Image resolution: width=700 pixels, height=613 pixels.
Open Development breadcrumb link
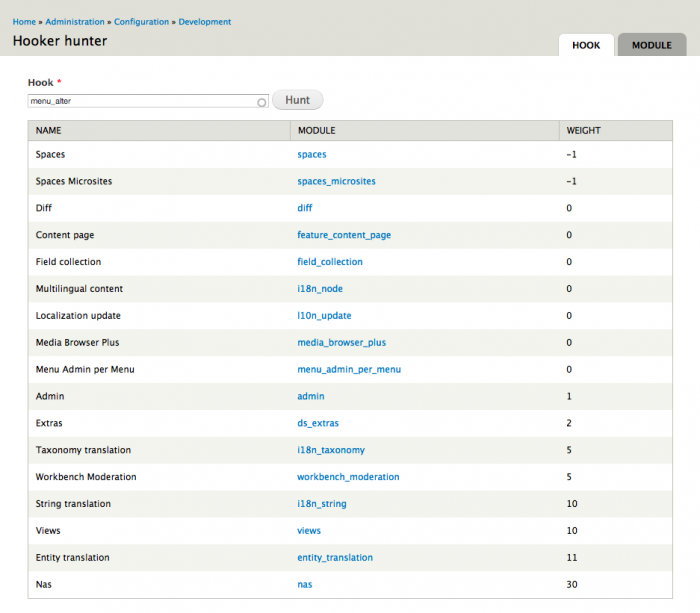pyautogui.click(x=204, y=22)
